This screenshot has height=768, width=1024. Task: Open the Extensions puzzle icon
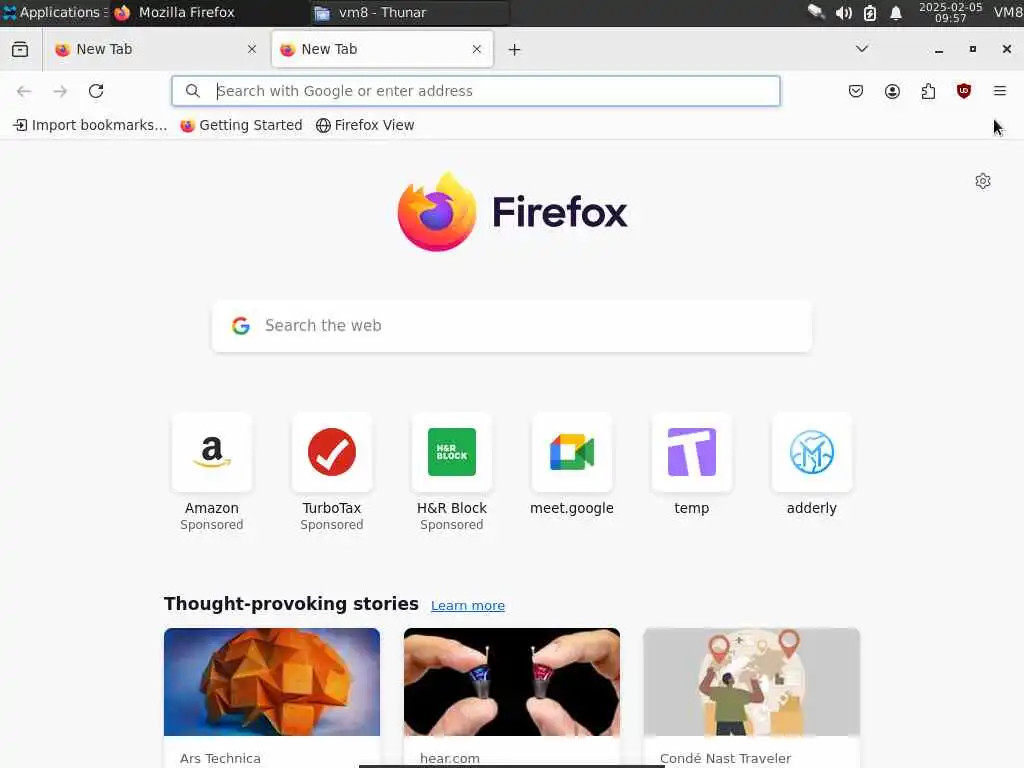(928, 91)
